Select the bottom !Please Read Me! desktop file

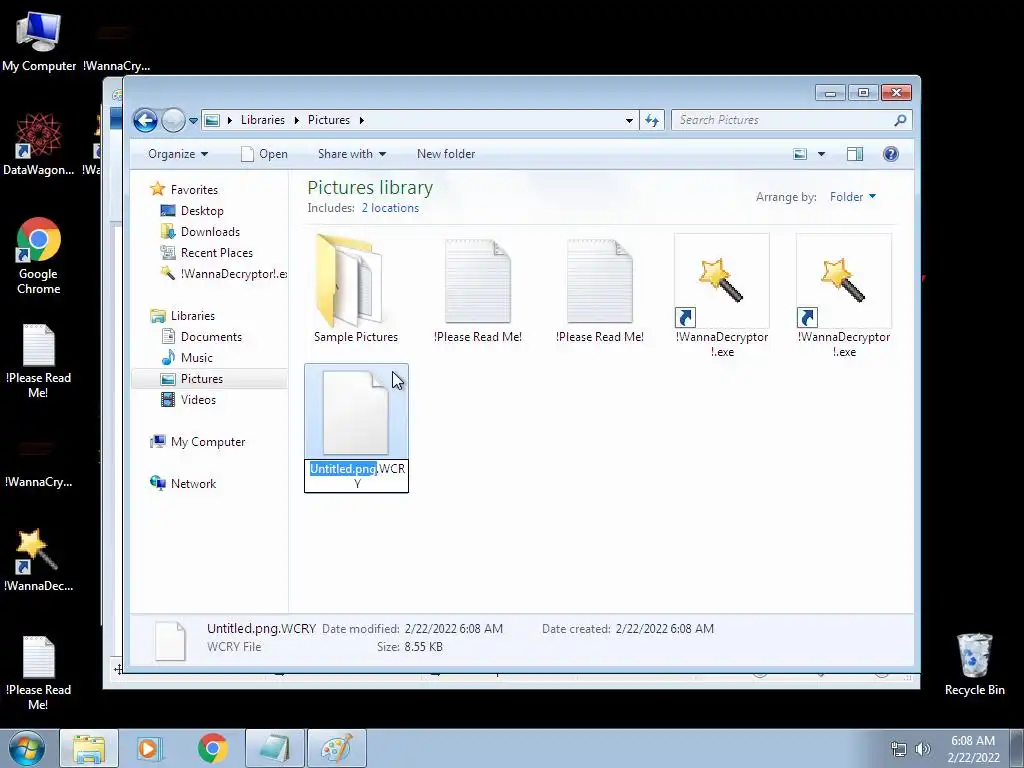[39, 673]
